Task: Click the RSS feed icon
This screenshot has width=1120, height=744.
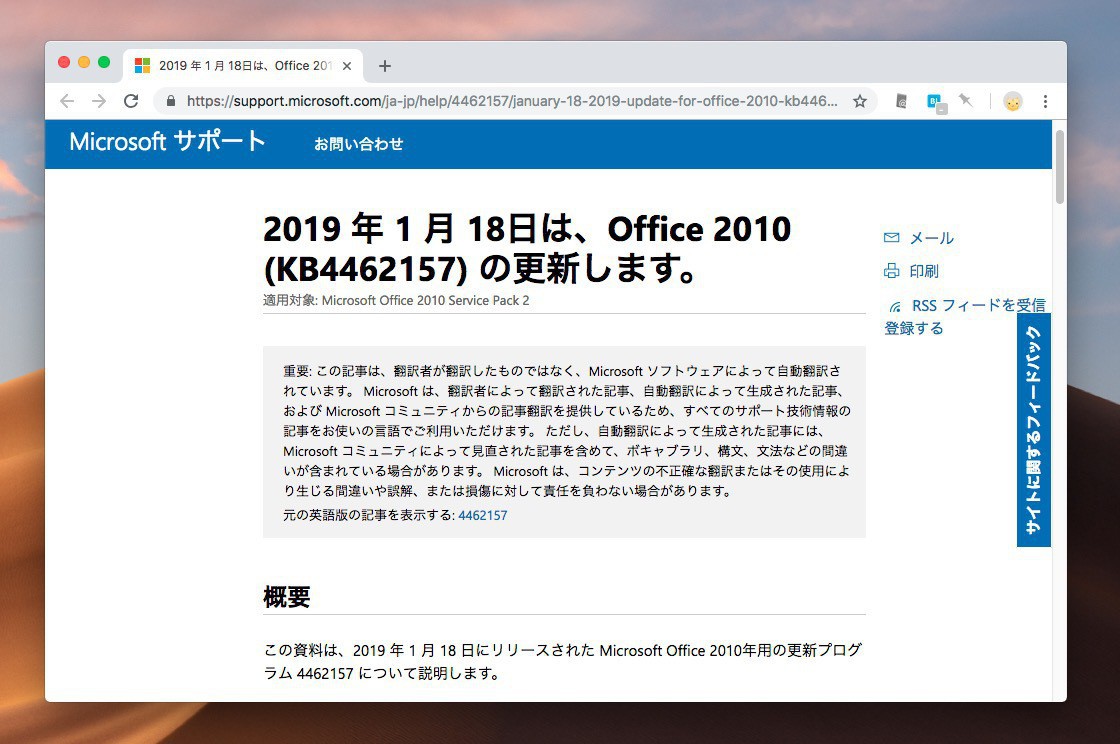Action: [895, 307]
